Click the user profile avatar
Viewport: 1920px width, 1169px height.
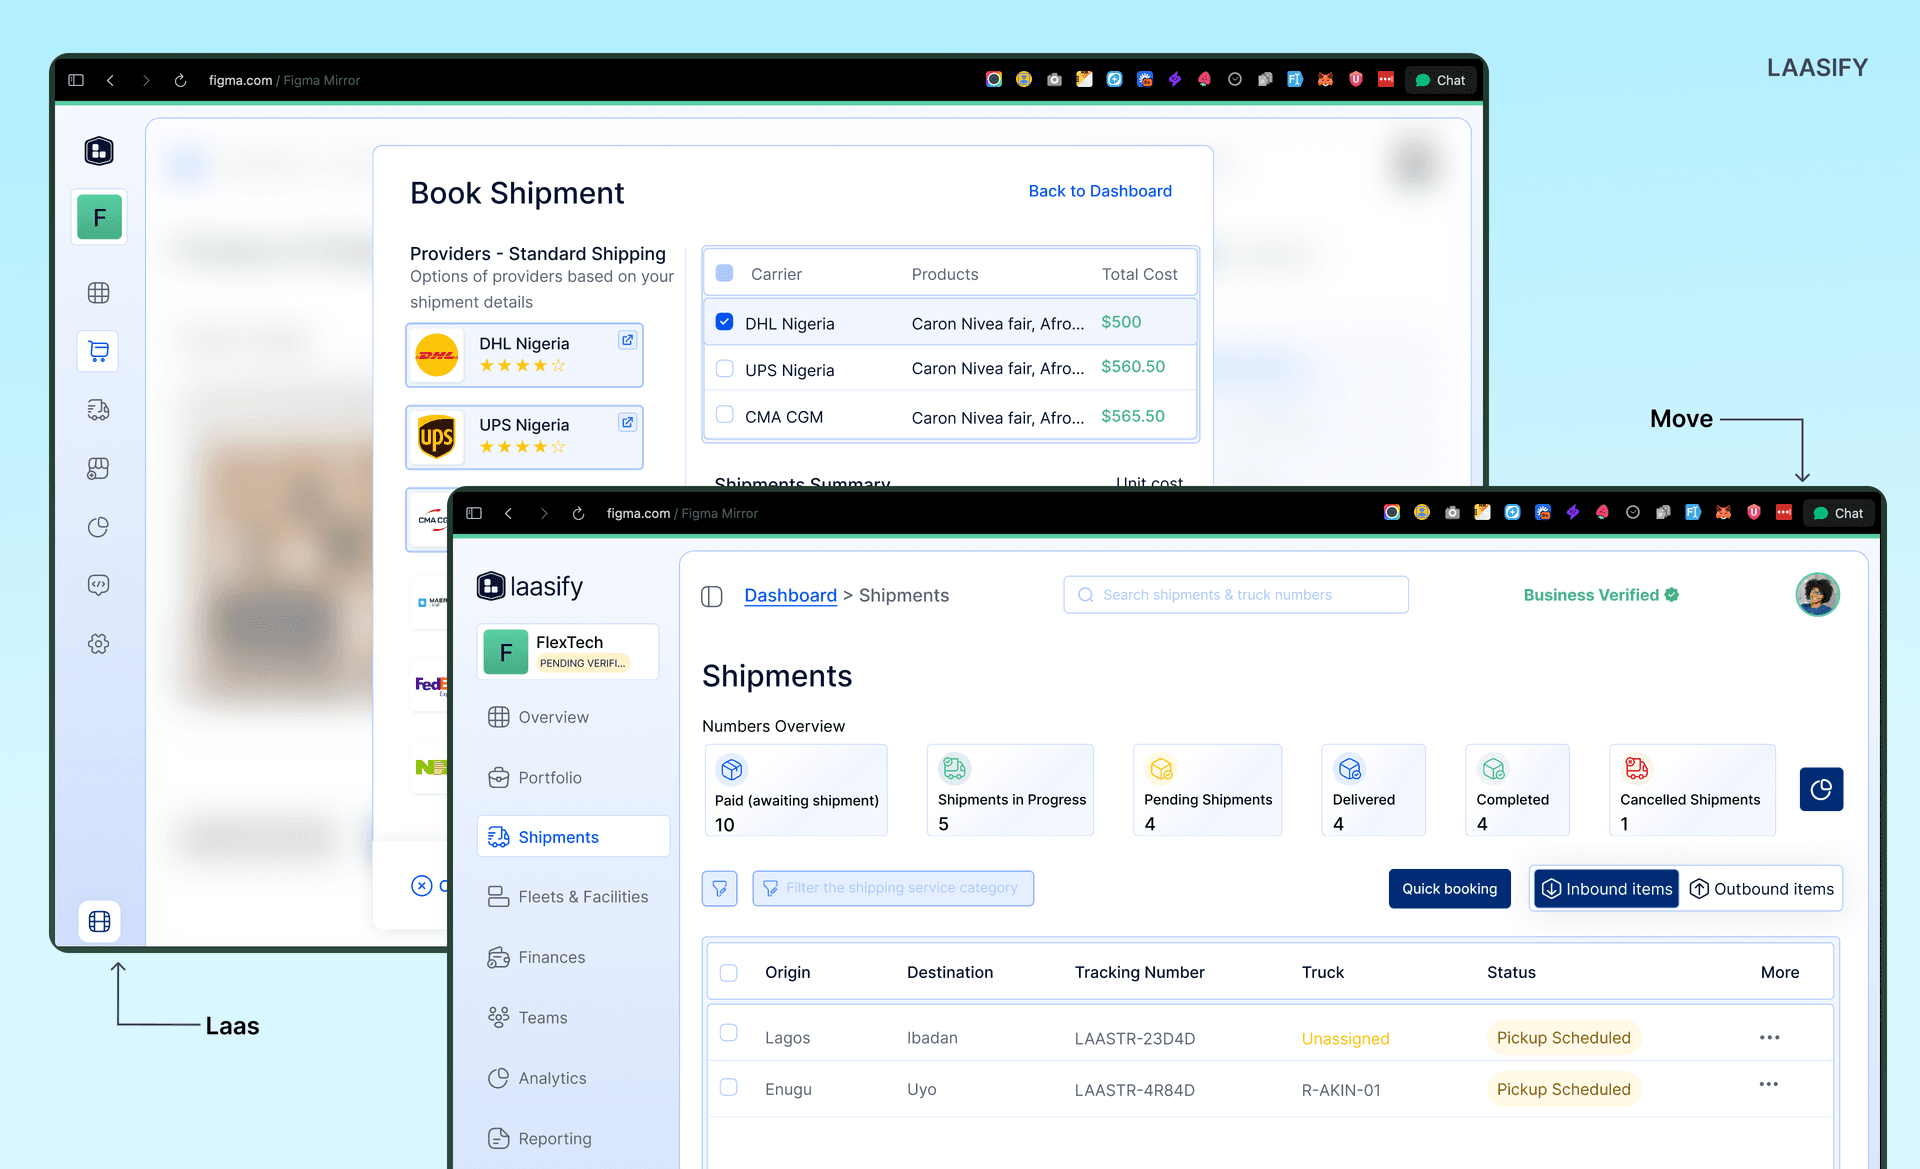tap(1817, 595)
